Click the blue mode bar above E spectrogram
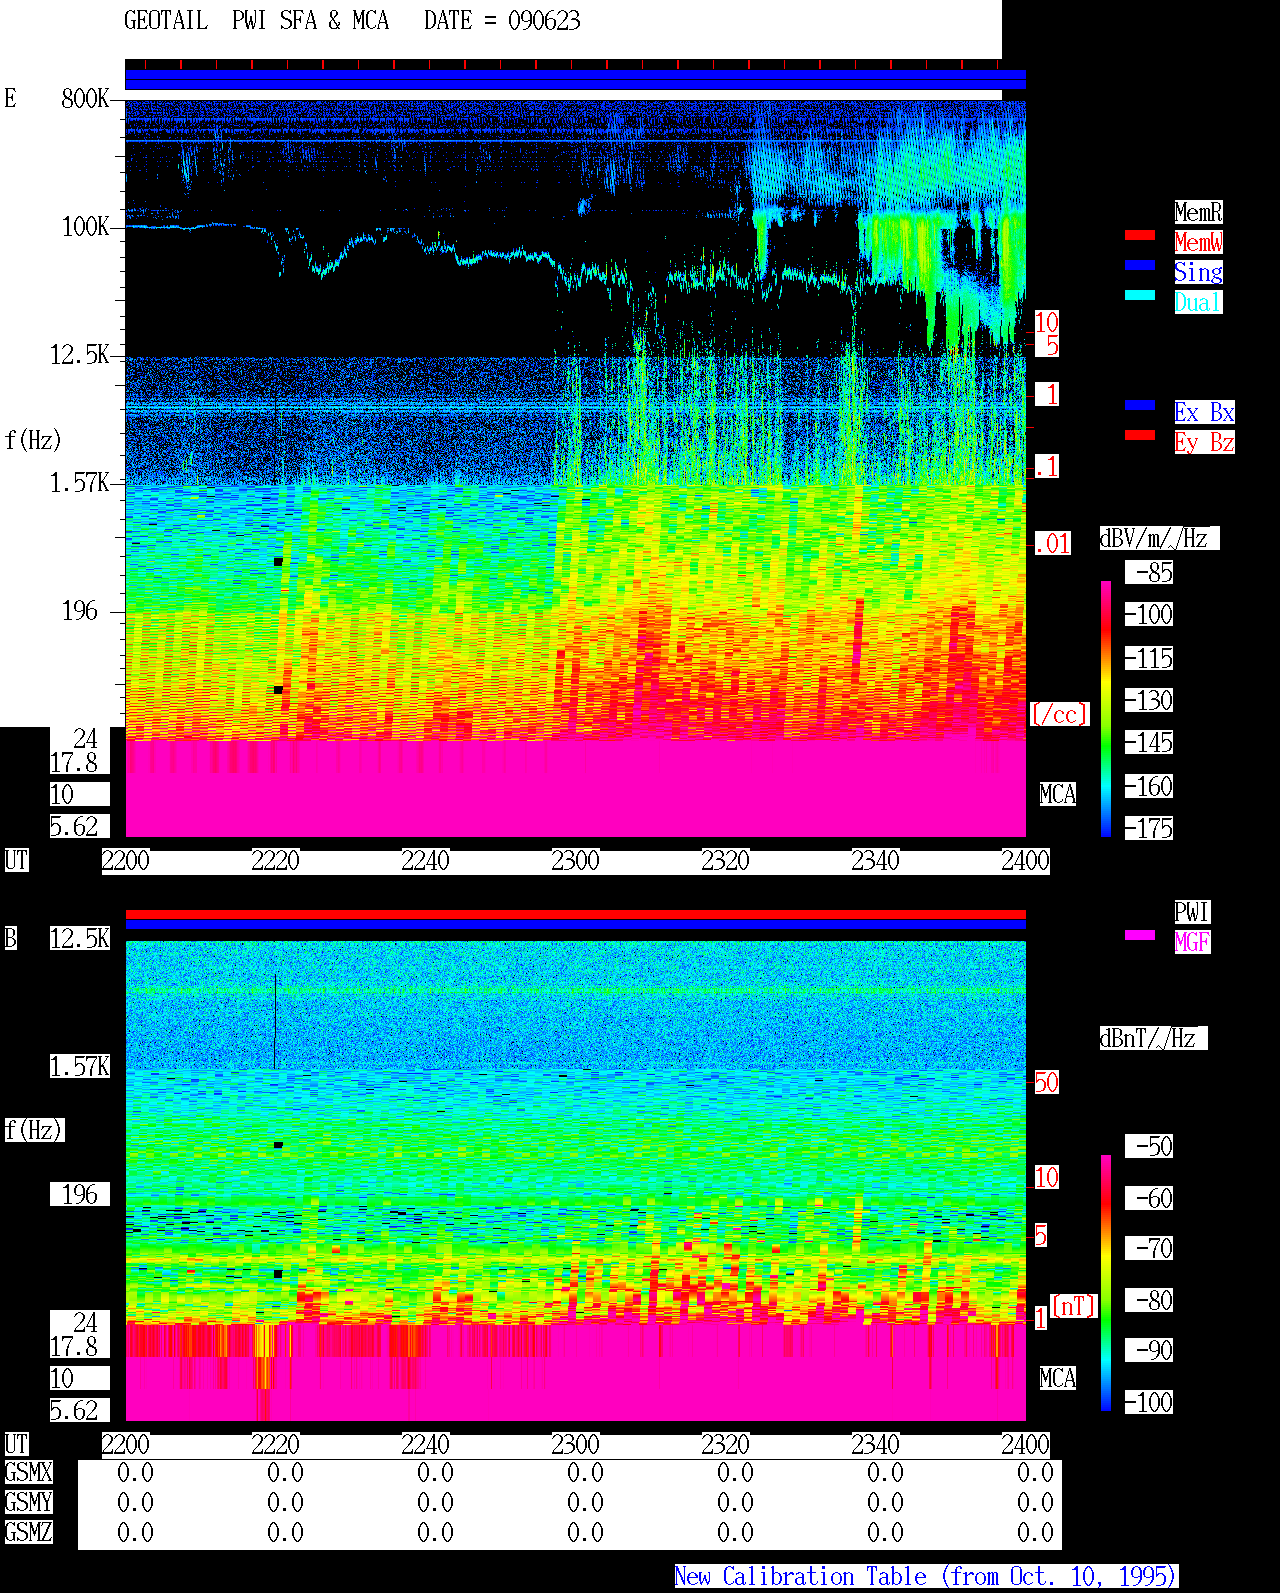The image size is (1280, 1593). click(575, 80)
